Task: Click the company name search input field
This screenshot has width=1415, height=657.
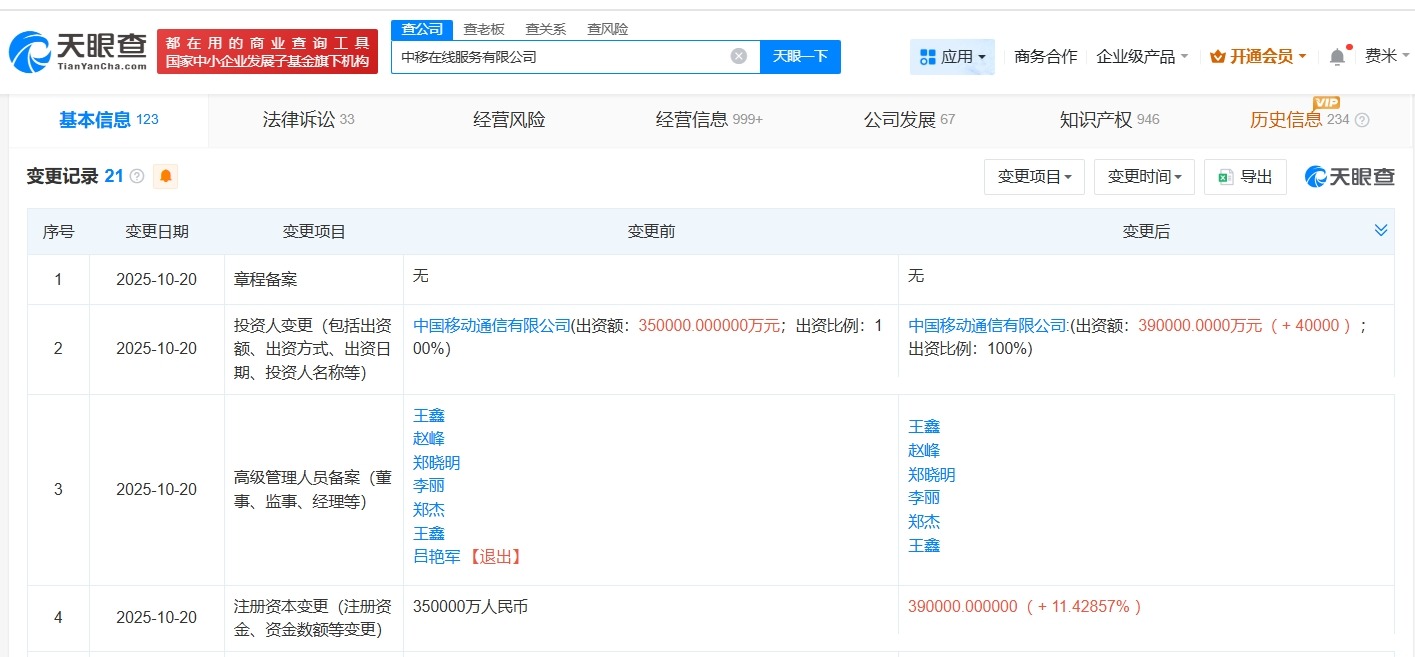Action: [560, 56]
